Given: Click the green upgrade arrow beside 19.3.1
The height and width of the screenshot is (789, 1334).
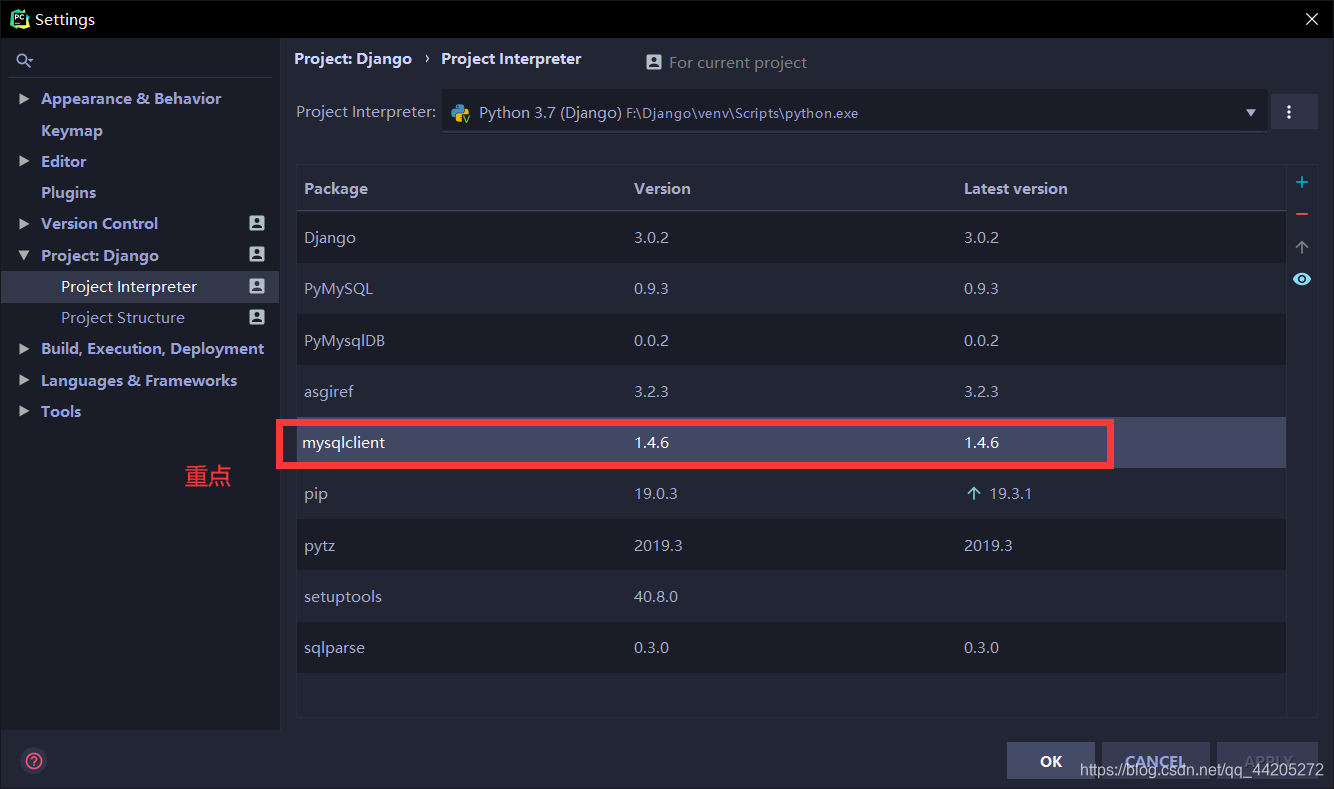Looking at the screenshot, I should pos(973,494).
